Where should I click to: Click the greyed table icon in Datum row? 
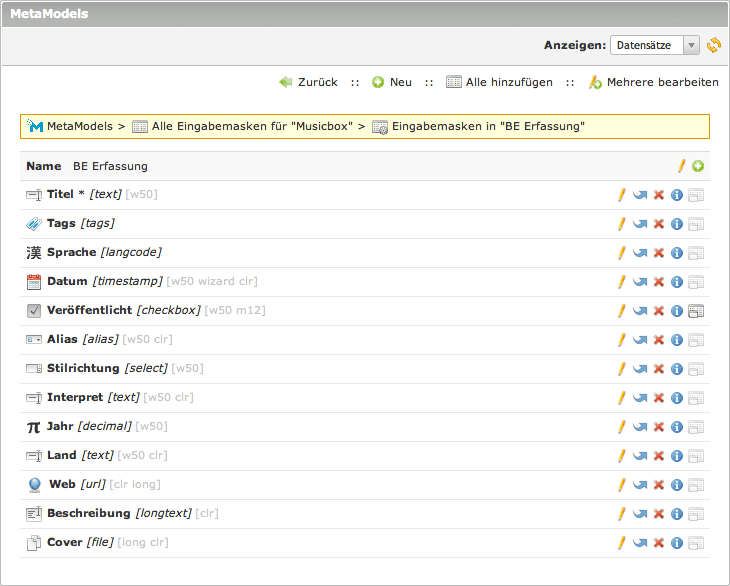[696, 282]
